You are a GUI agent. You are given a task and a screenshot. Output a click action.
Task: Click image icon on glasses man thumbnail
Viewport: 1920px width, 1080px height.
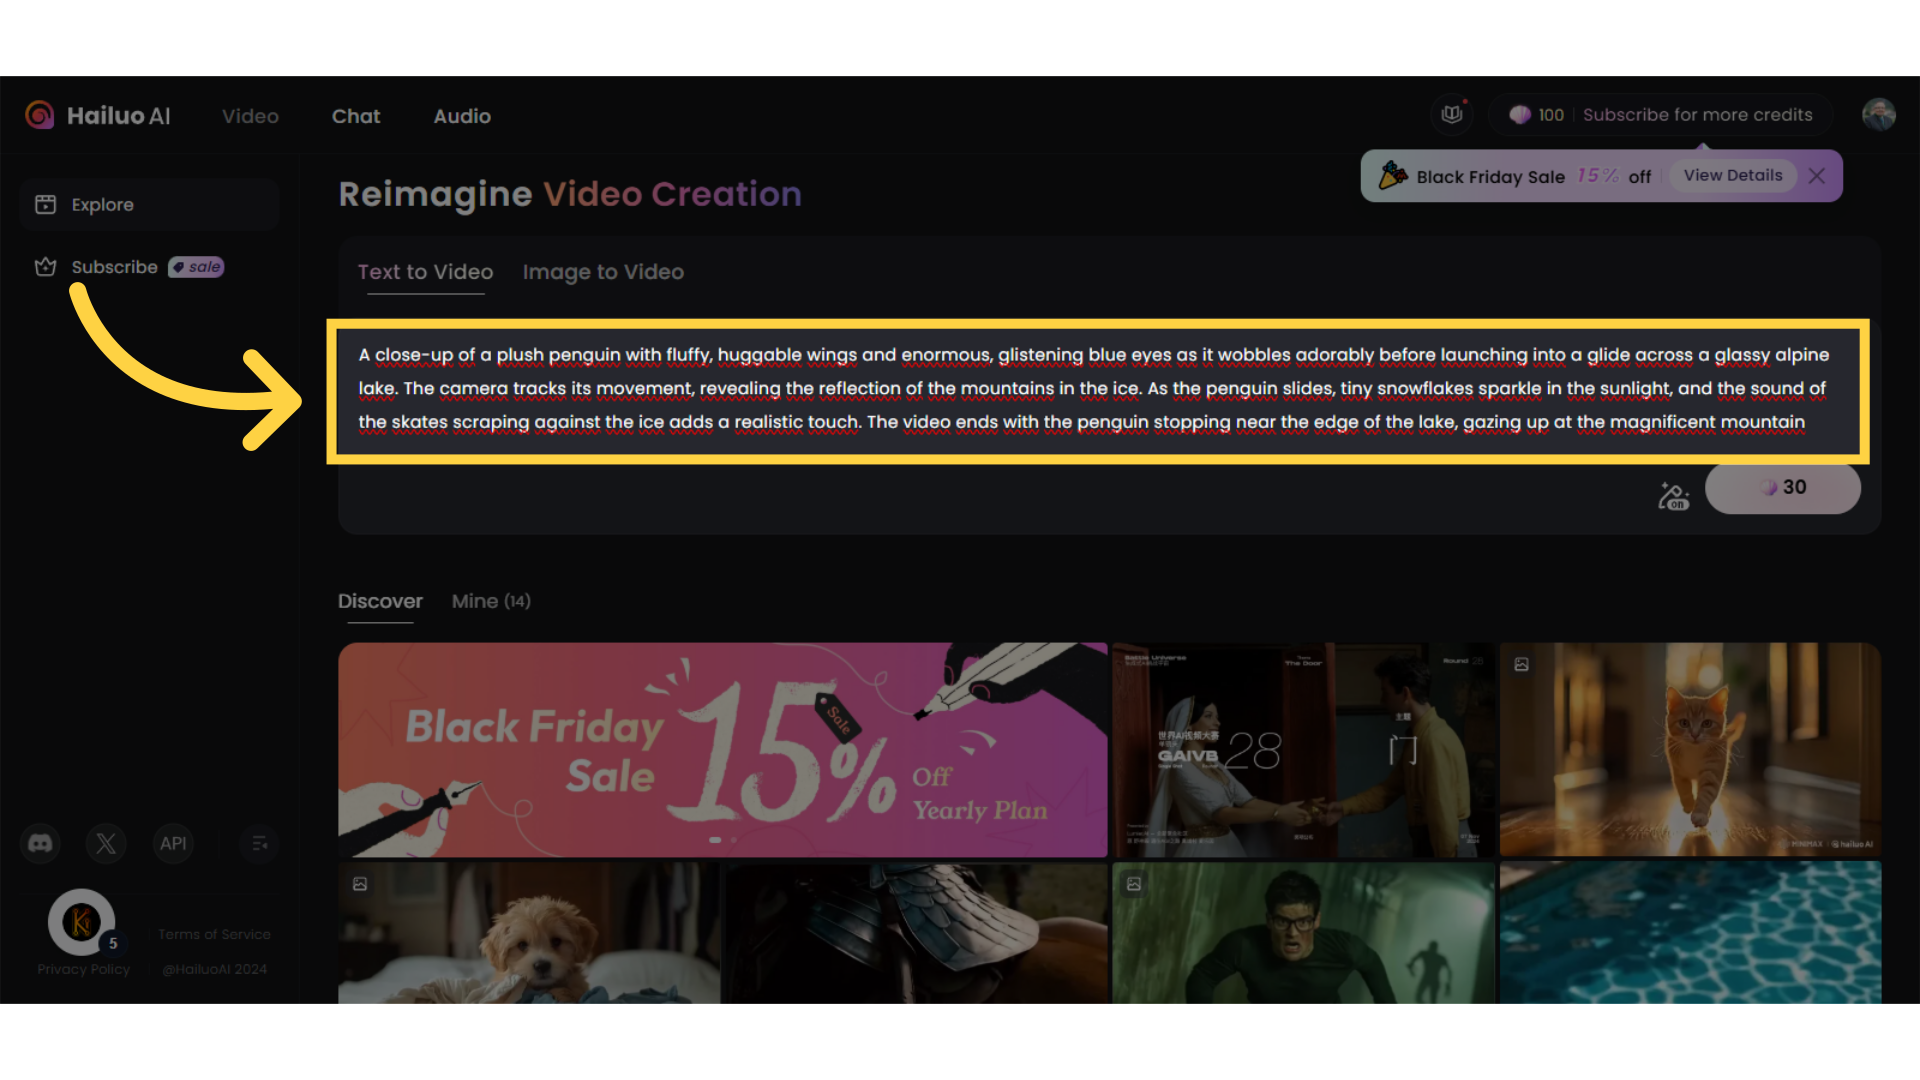coord(1134,884)
